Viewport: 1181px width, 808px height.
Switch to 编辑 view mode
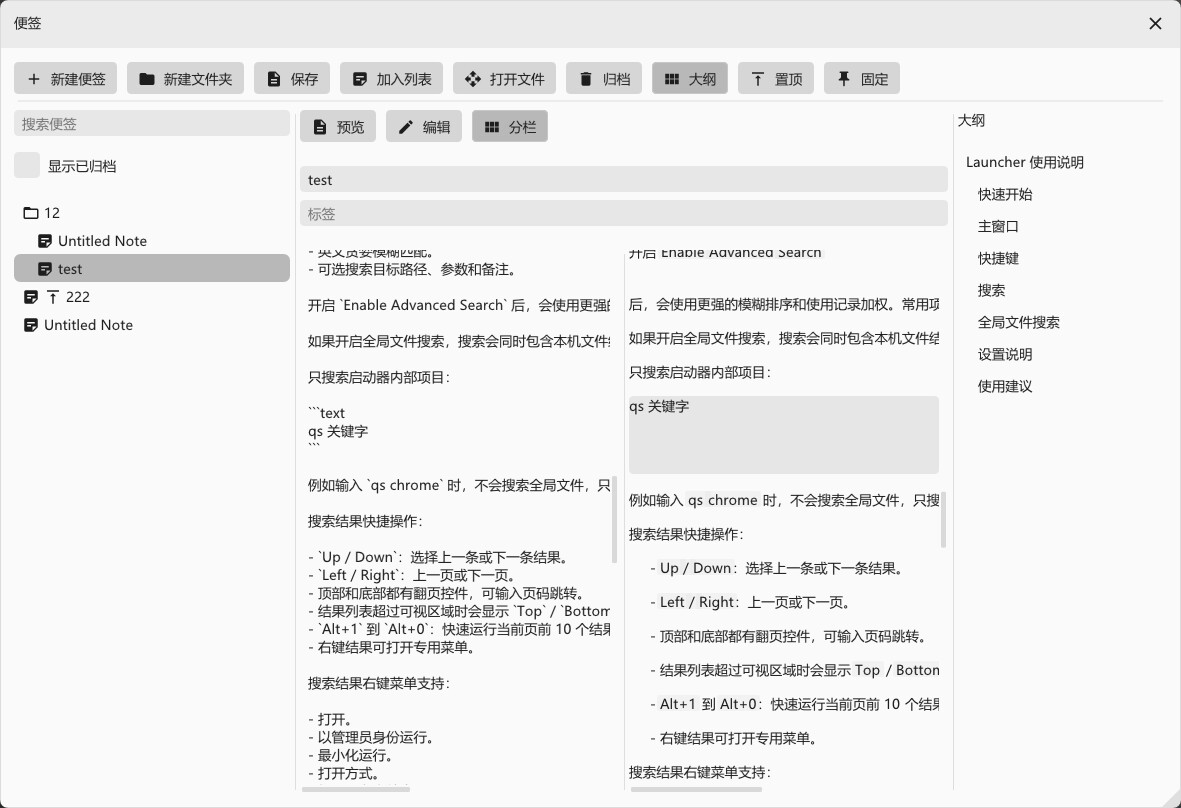[x=424, y=126]
